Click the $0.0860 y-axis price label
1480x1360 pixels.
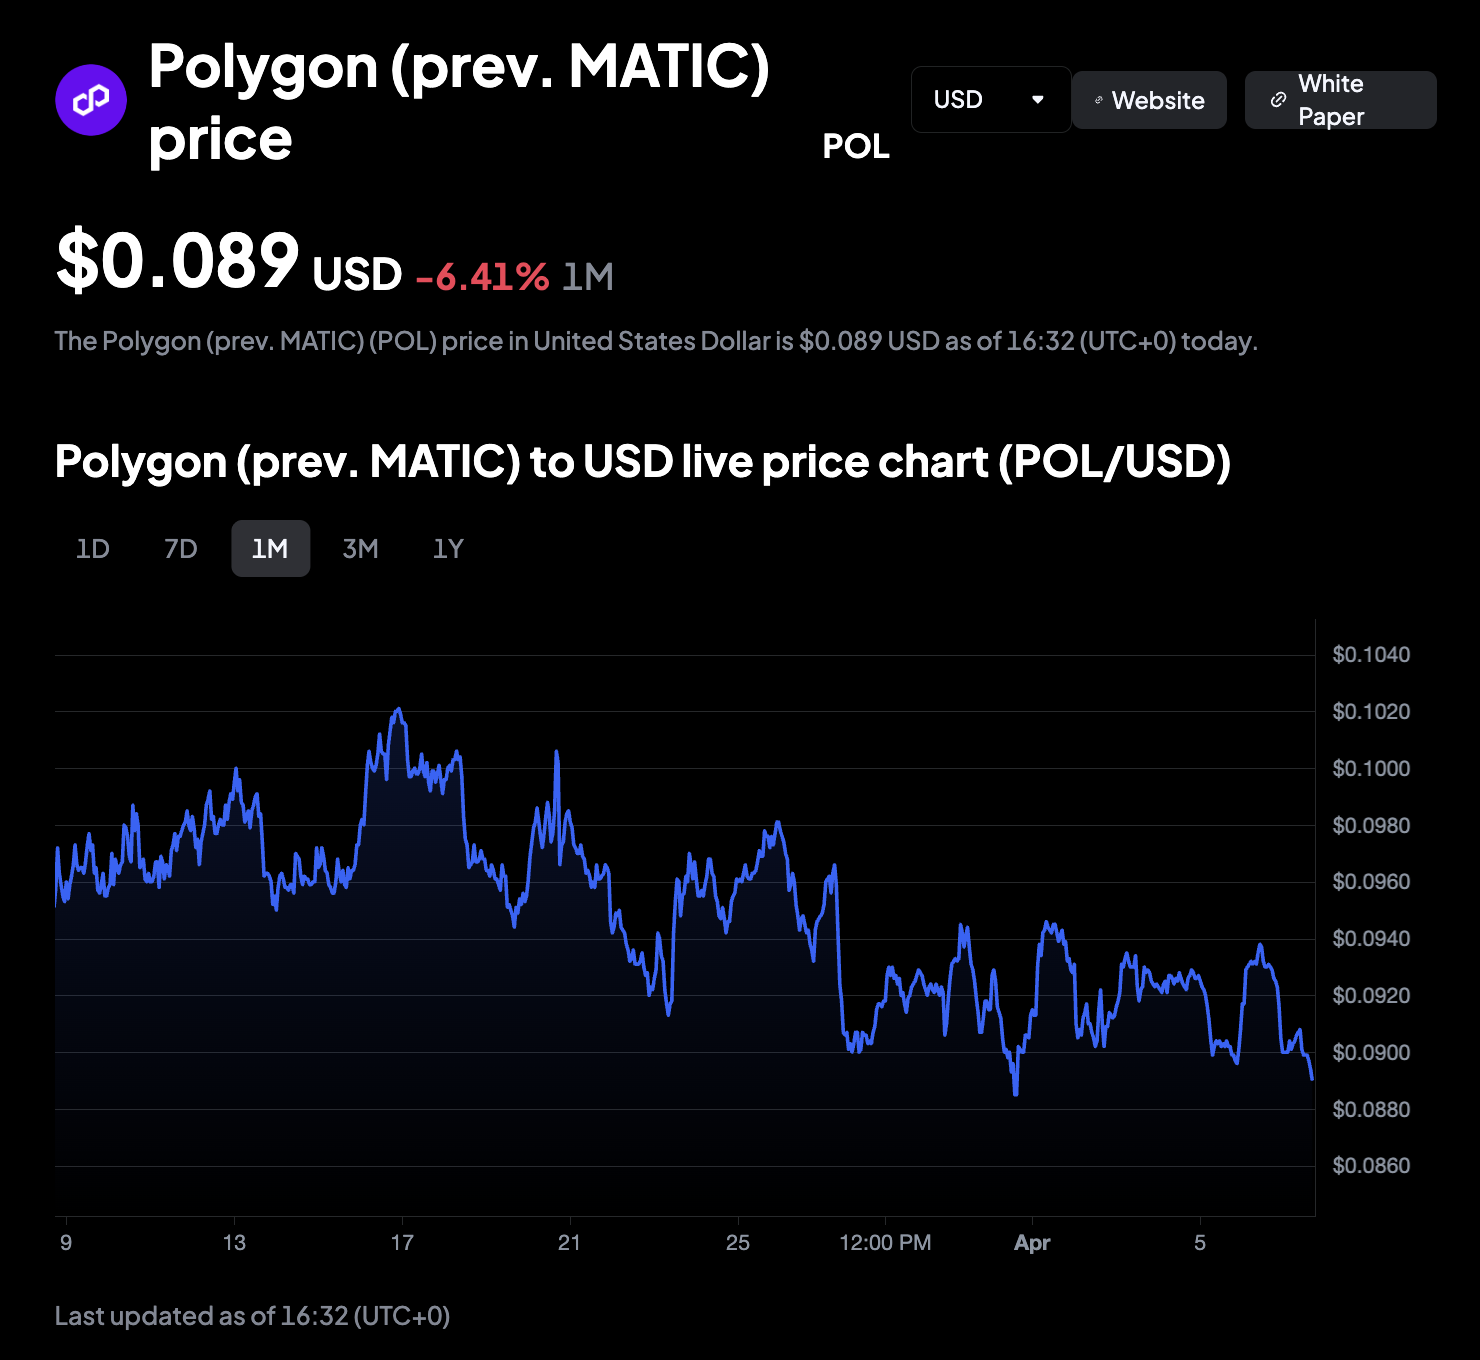tap(1371, 1166)
